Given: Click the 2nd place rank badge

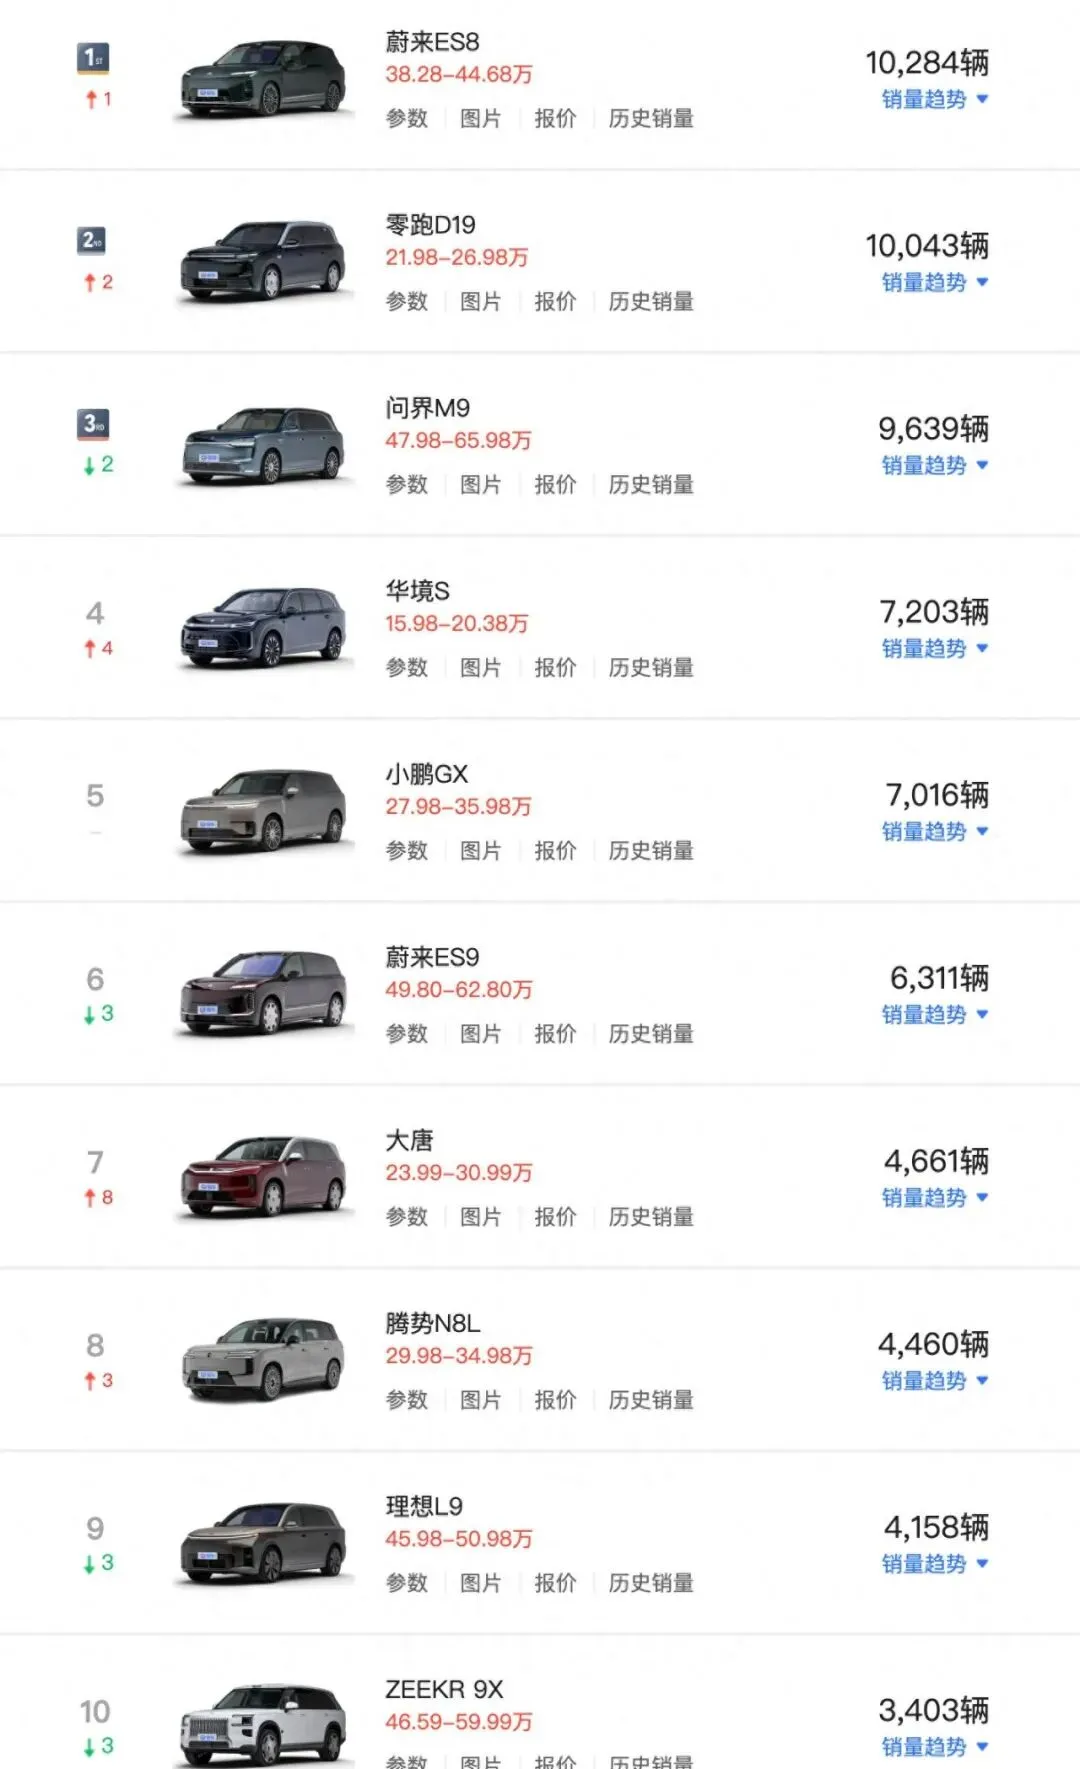Looking at the screenshot, I should [x=92, y=240].
